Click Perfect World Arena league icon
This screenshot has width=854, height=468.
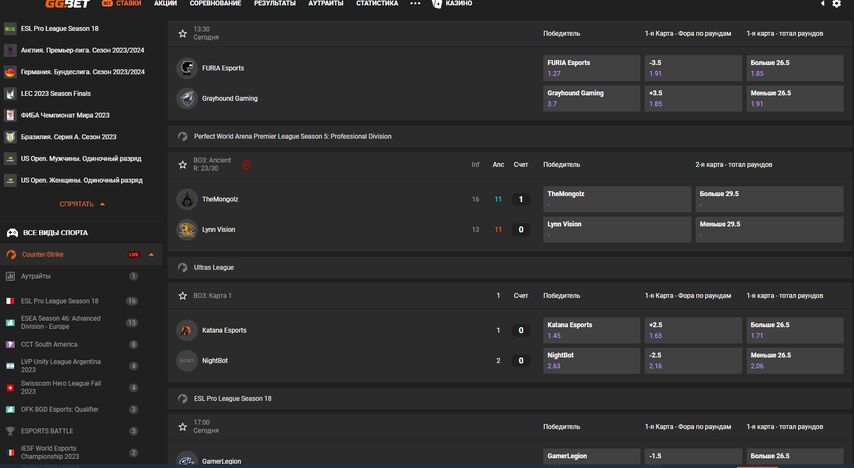182,137
